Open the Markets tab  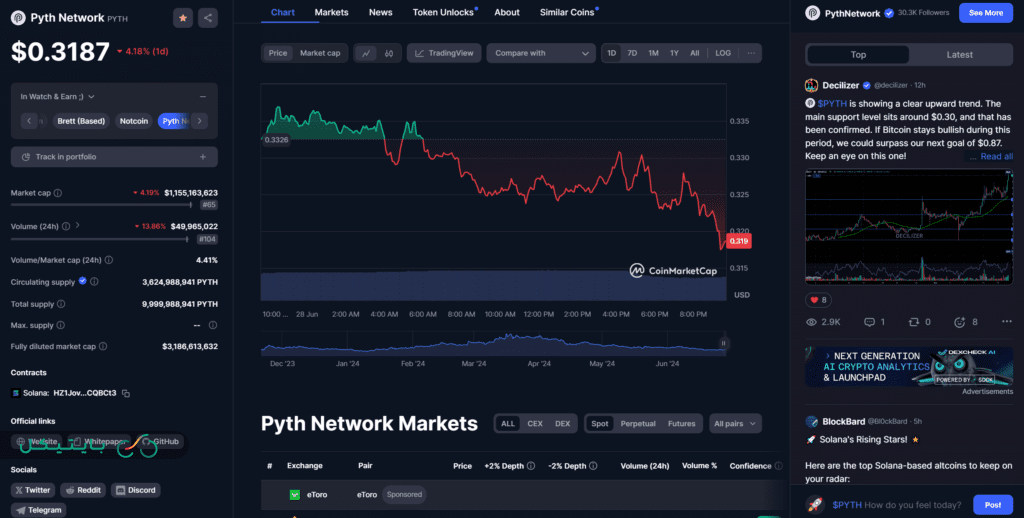click(331, 12)
